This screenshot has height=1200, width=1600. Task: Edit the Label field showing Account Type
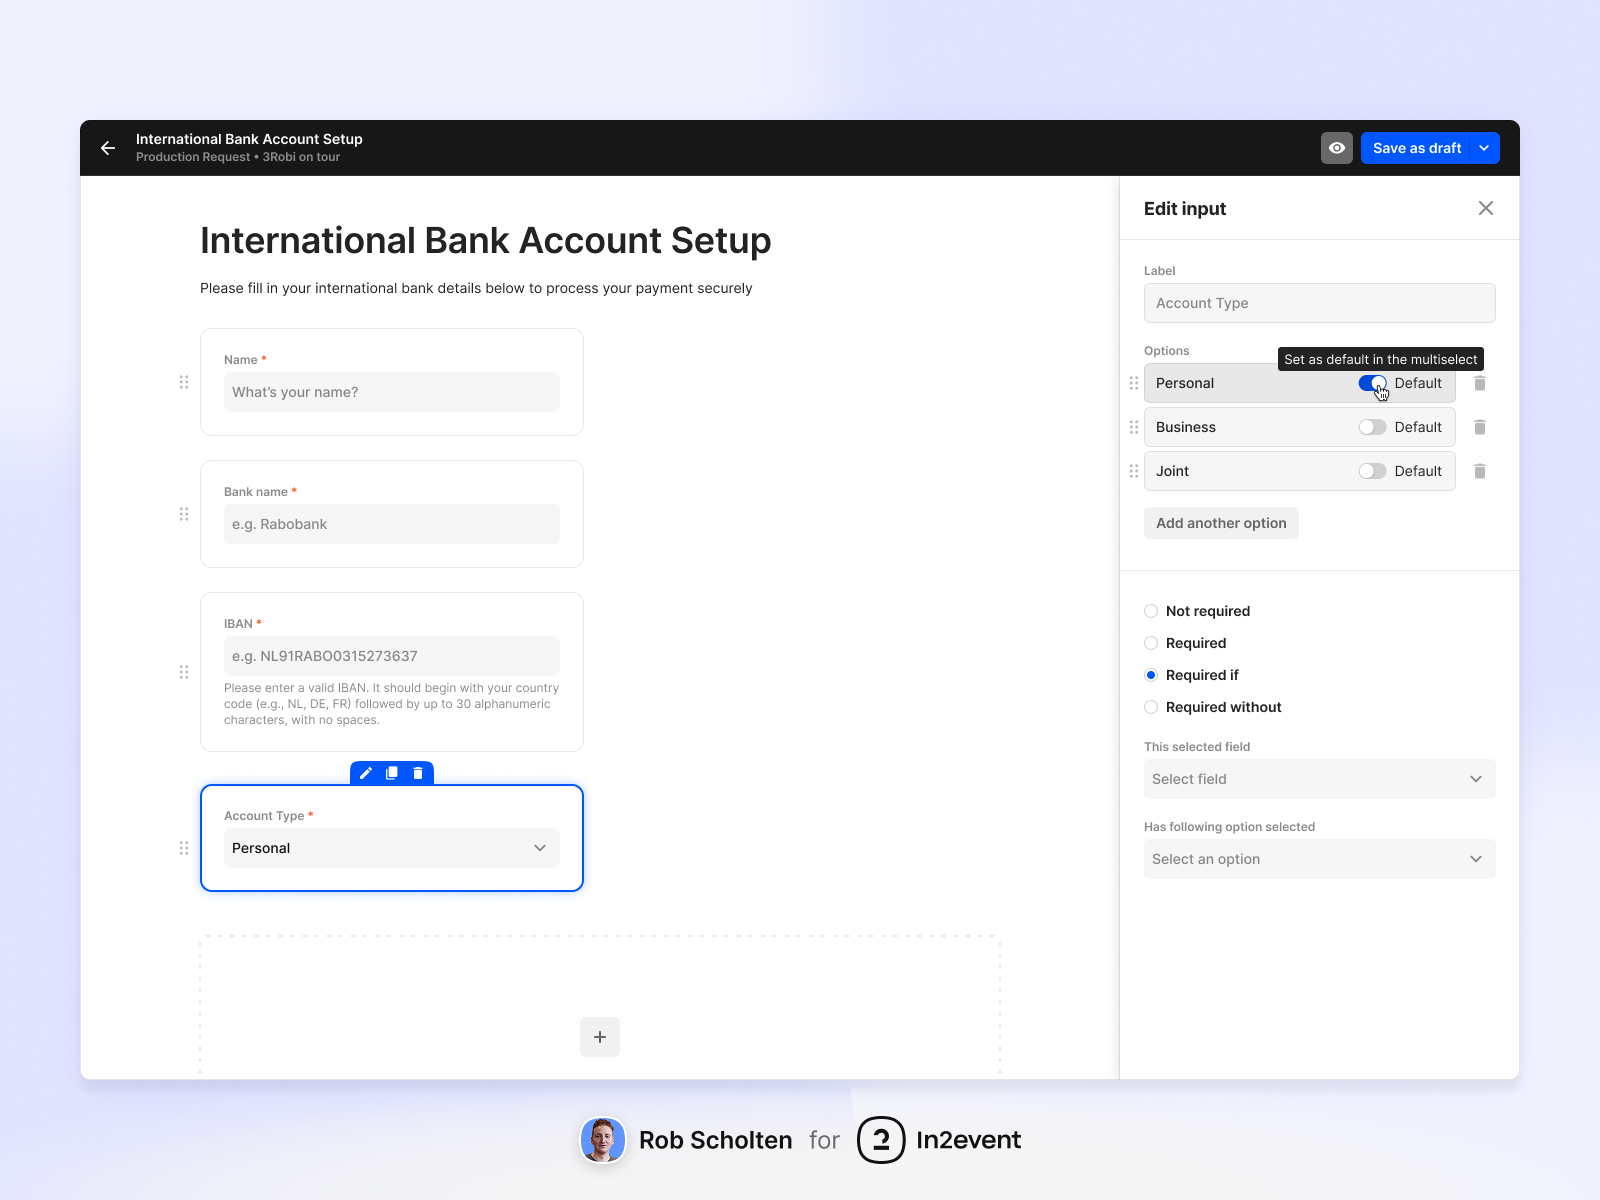1320,303
